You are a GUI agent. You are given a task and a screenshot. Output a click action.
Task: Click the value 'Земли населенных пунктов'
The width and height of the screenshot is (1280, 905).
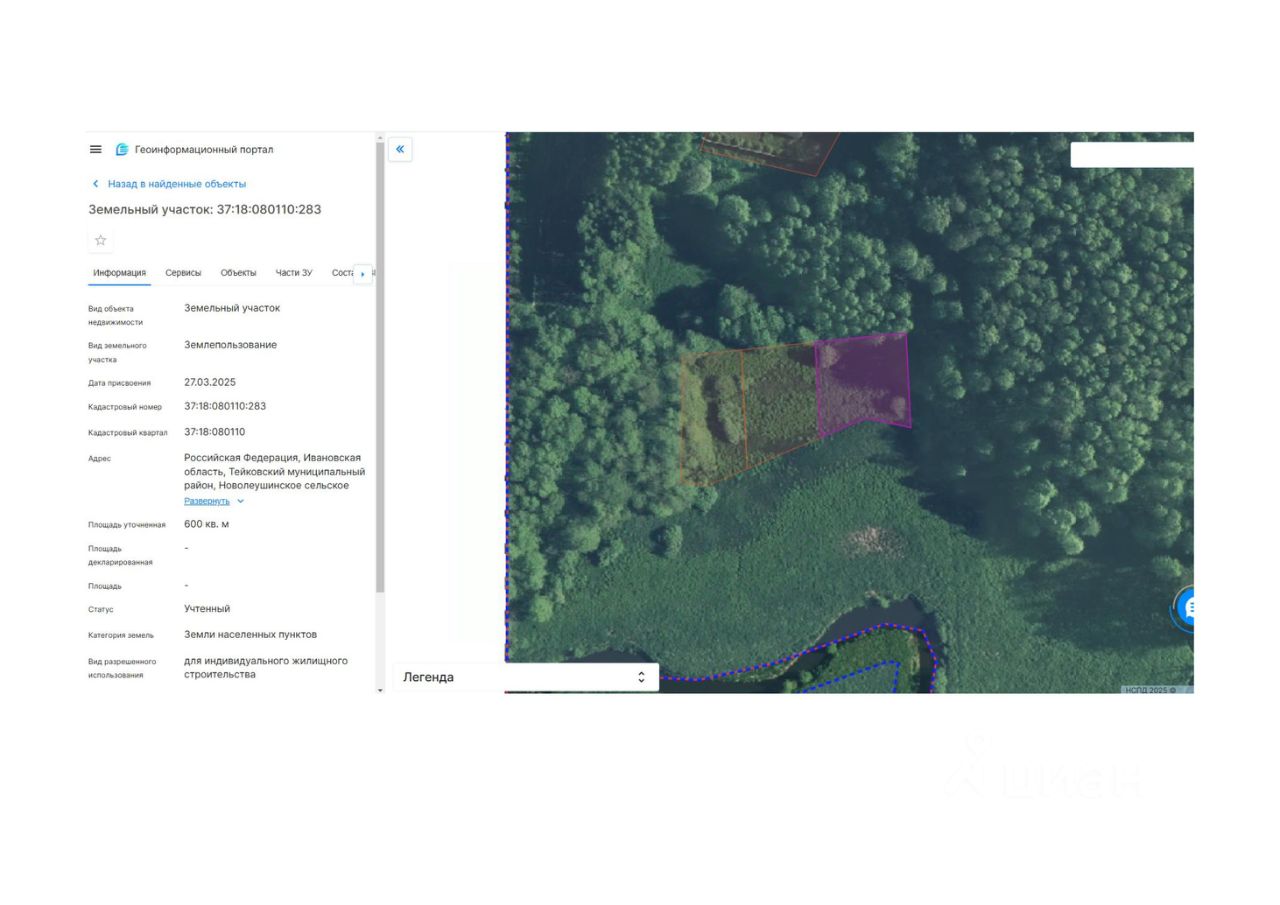[250, 634]
